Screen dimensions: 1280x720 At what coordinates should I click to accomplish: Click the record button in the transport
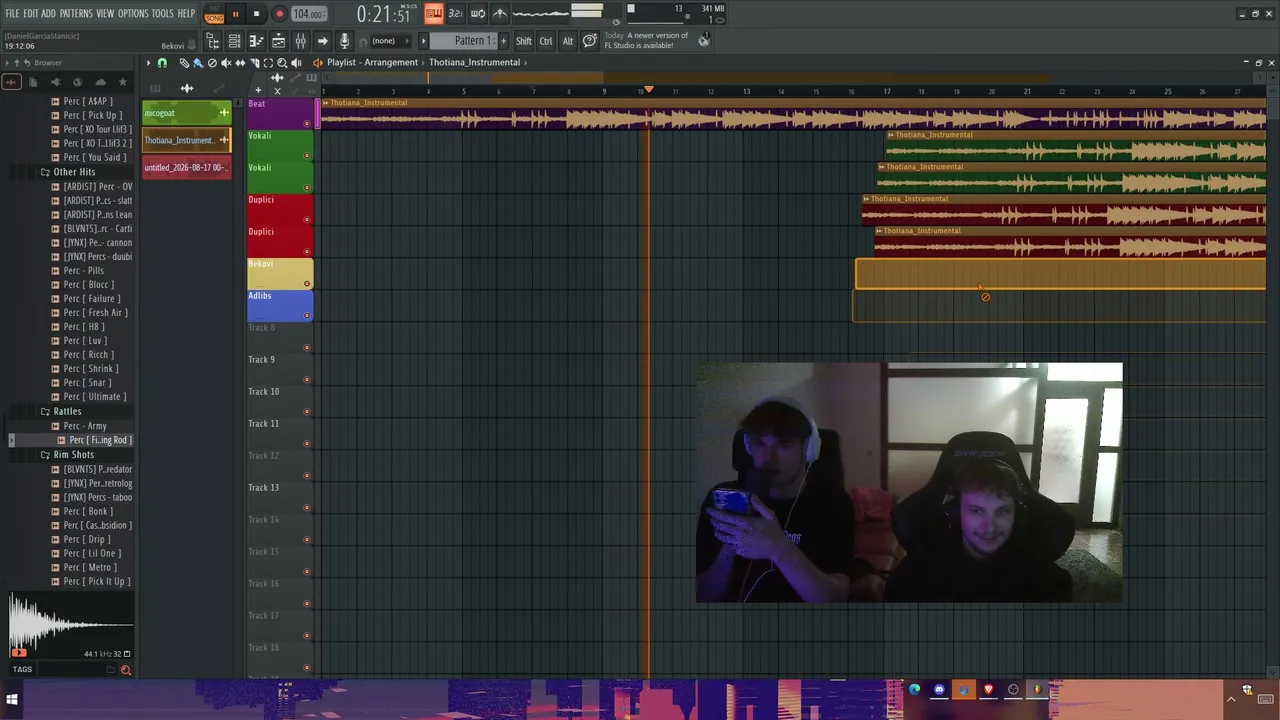pyautogui.click(x=279, y=14)
